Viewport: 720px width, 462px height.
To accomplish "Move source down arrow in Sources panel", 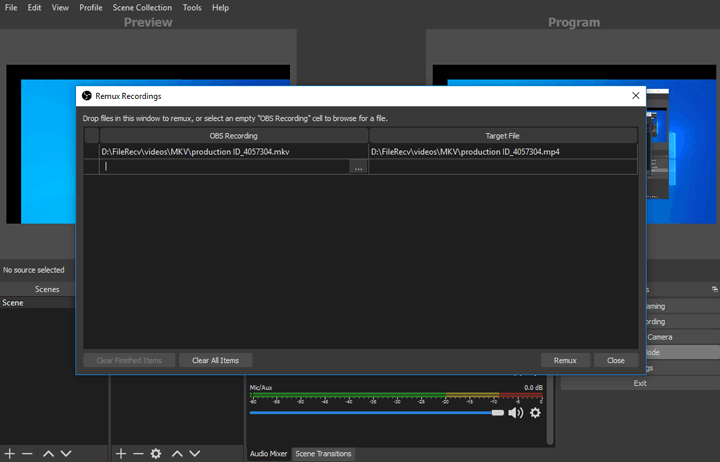I will (195, 454).
